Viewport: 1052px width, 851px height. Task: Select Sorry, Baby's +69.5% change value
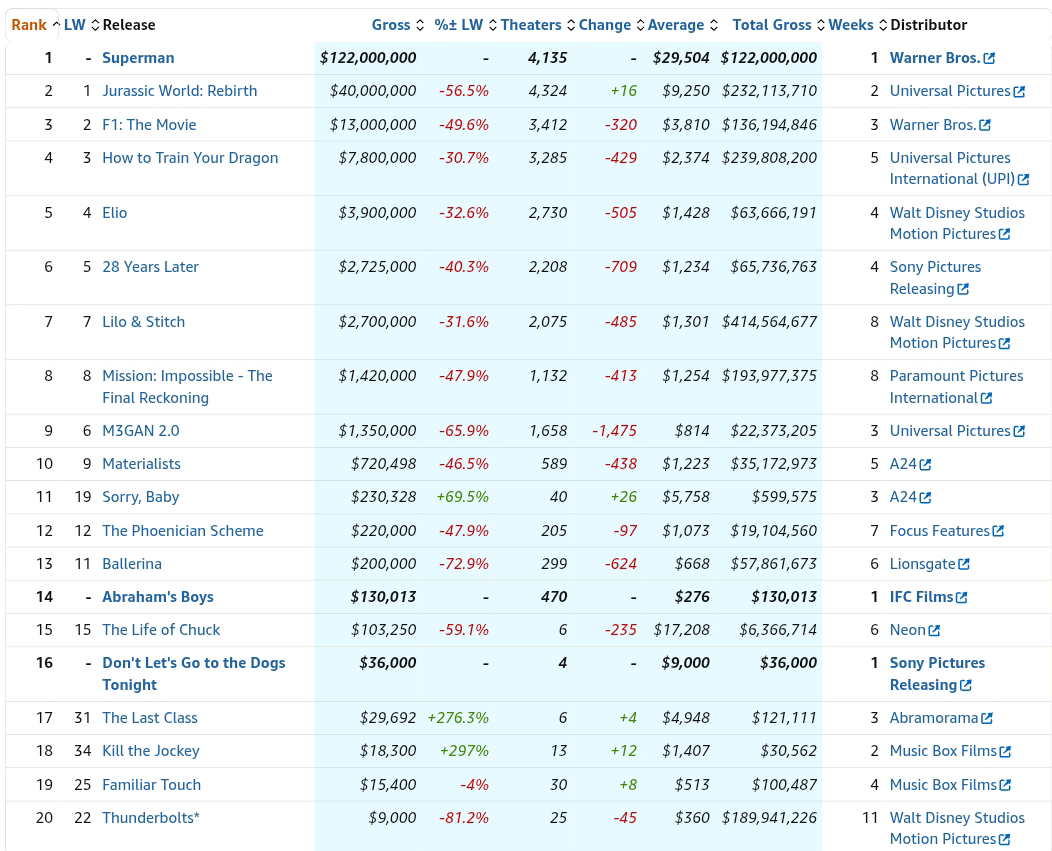(x=462, y=497)
